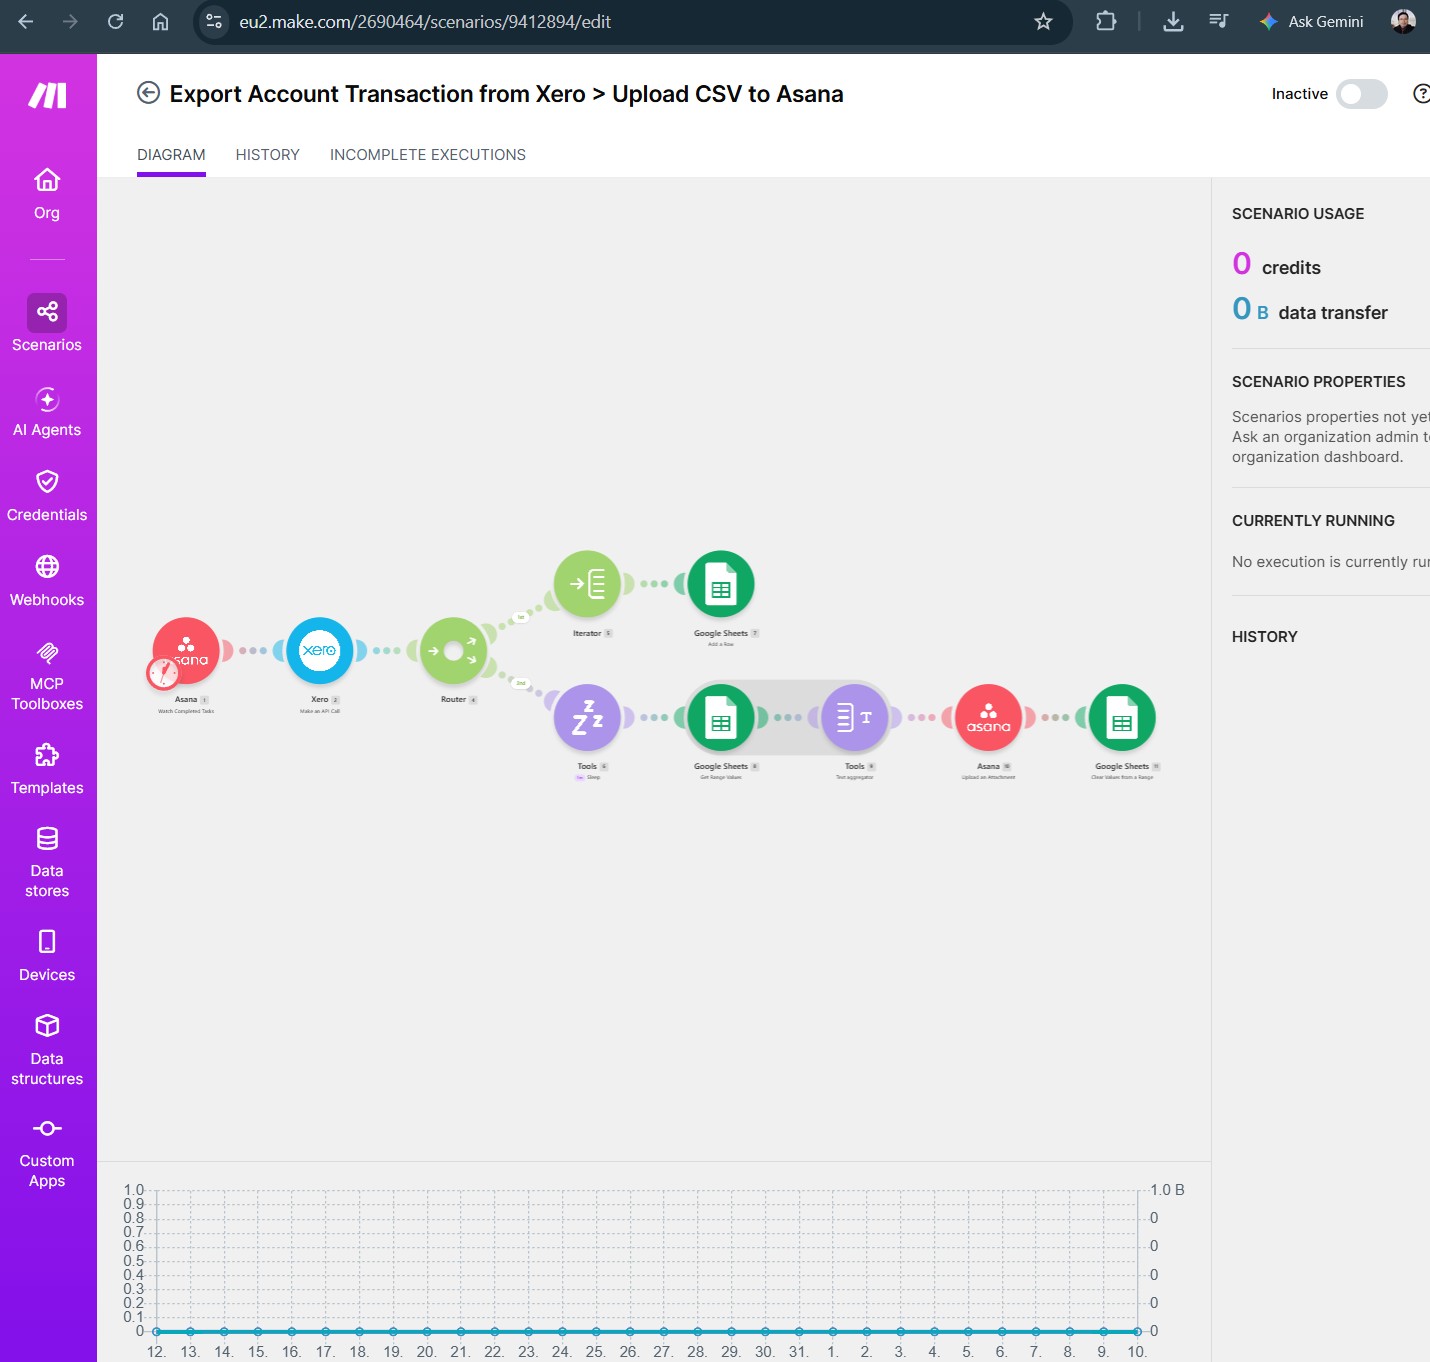Open Data stores
The width and height of the screenshot is (1430, 1362).
pyautogui.click(x=47, y=863)
